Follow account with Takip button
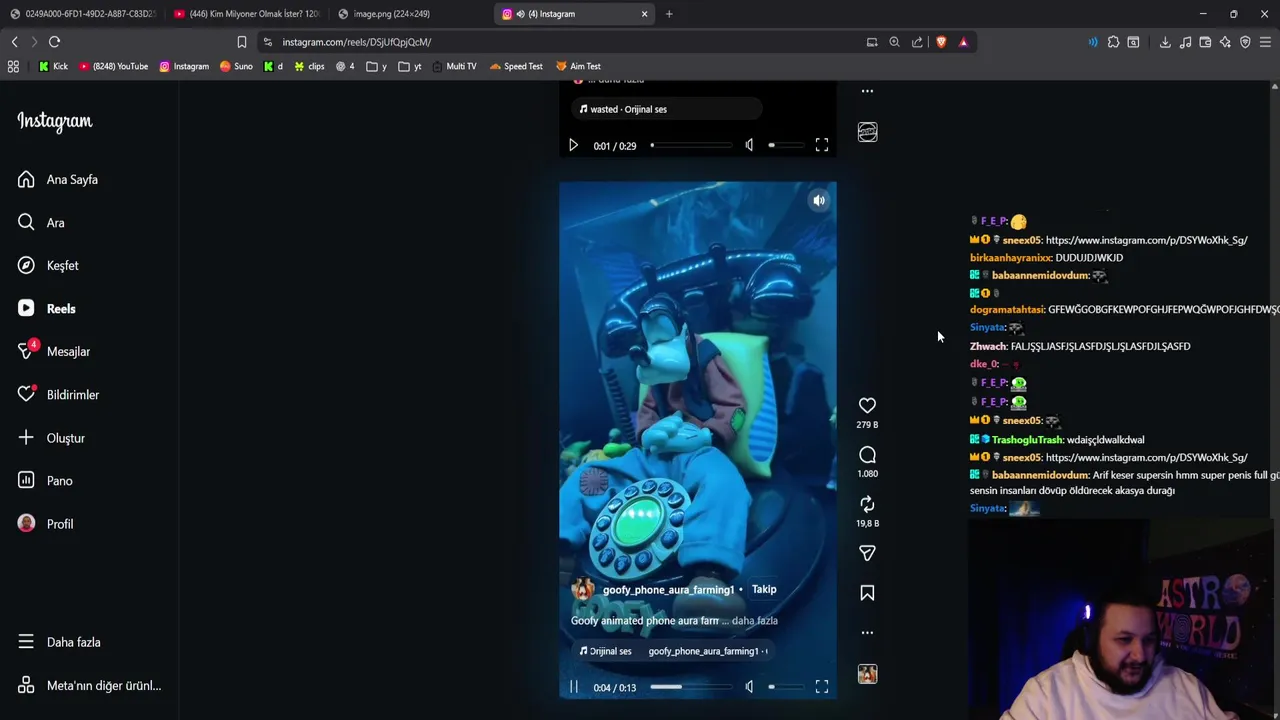 (x=764, y=589)
